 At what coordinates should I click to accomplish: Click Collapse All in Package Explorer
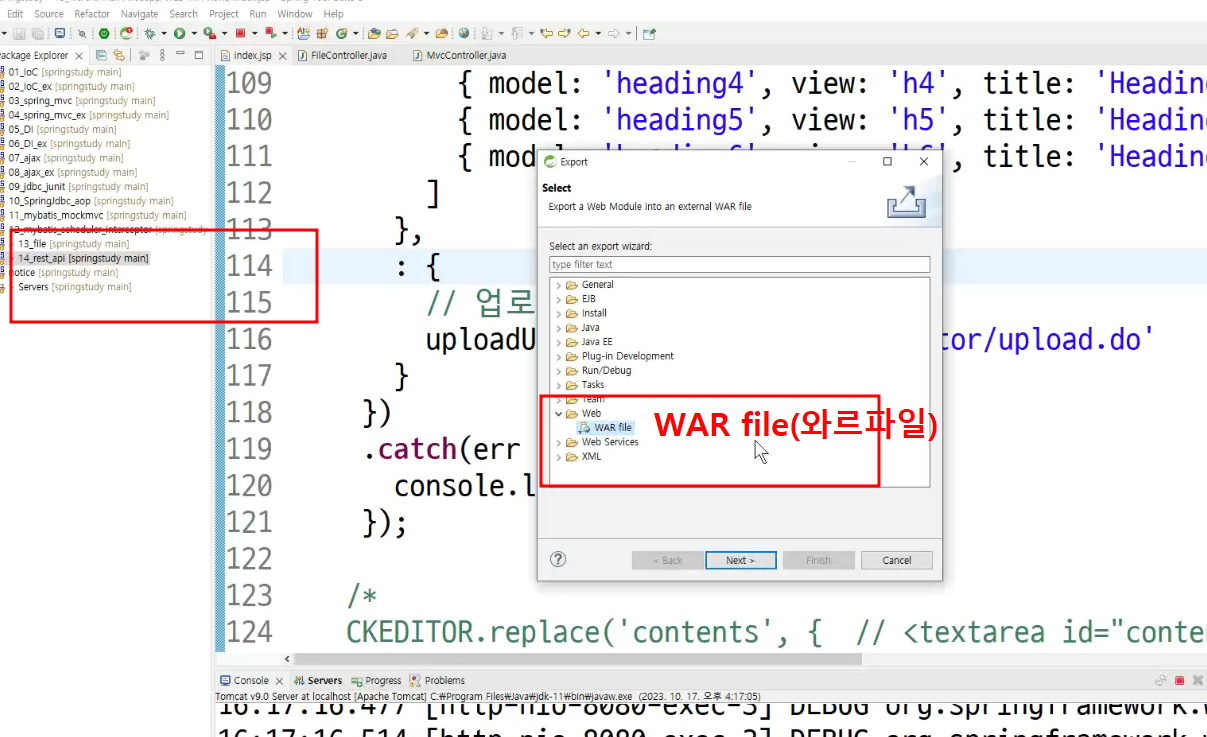(101, 55)
